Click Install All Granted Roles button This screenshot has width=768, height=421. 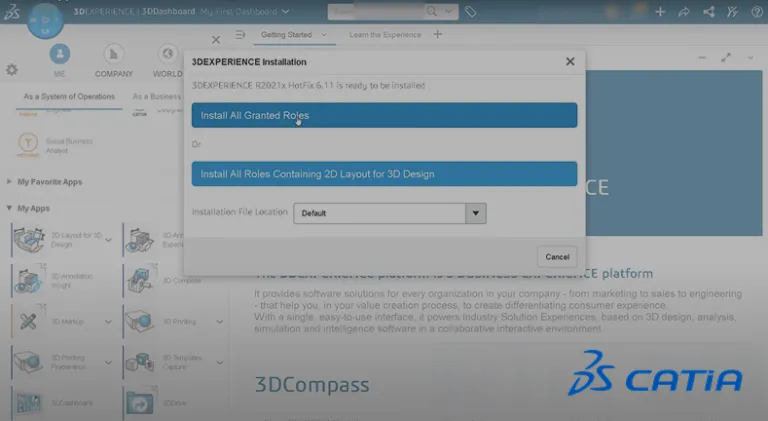pyautogui.click(x=384, y=115)
